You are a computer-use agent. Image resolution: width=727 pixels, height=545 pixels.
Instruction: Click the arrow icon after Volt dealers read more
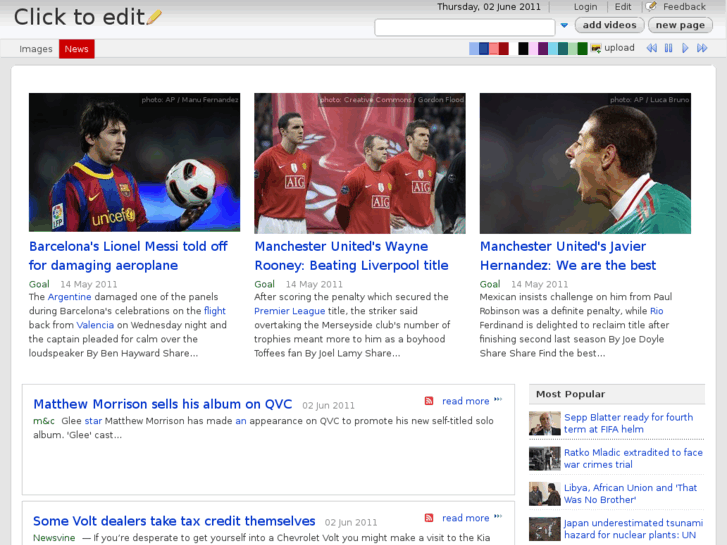click(498, 516)
